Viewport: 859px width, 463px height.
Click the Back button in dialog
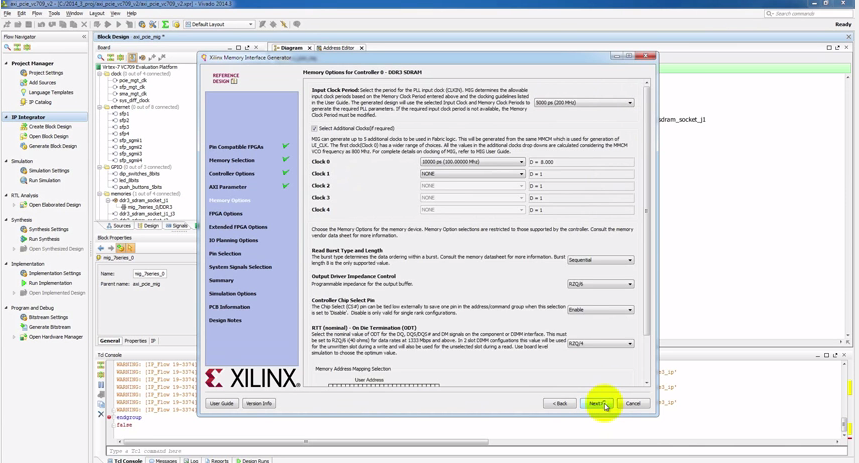click(559, 403)
